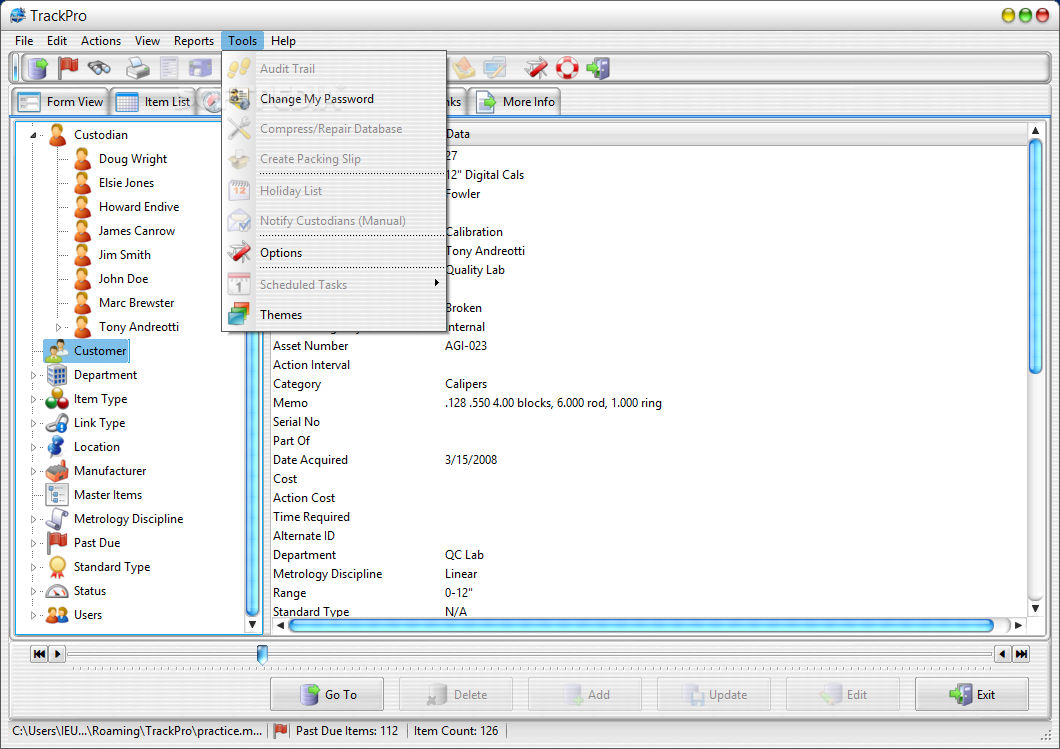
Task: Choose Options in the Tools menu
Action: tap(334, 253)
